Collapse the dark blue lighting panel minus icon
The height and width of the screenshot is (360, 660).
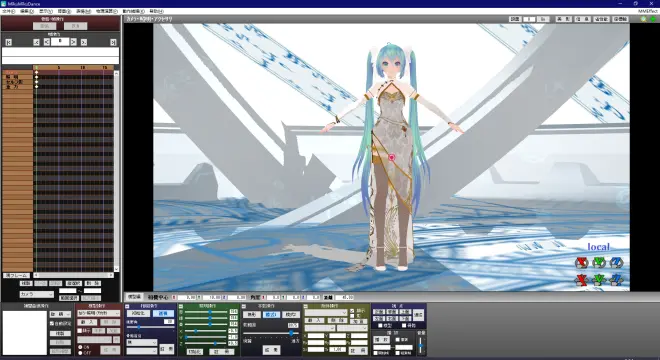pyautogui.click(x=127, y=306)
